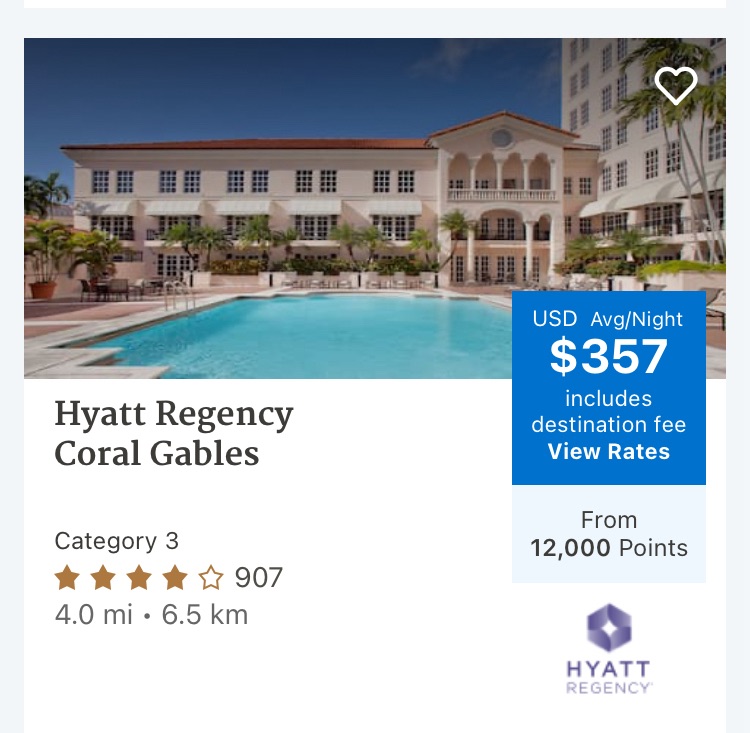Click the first filled rating star
The image size is (750, 733).
click(67, 578)
